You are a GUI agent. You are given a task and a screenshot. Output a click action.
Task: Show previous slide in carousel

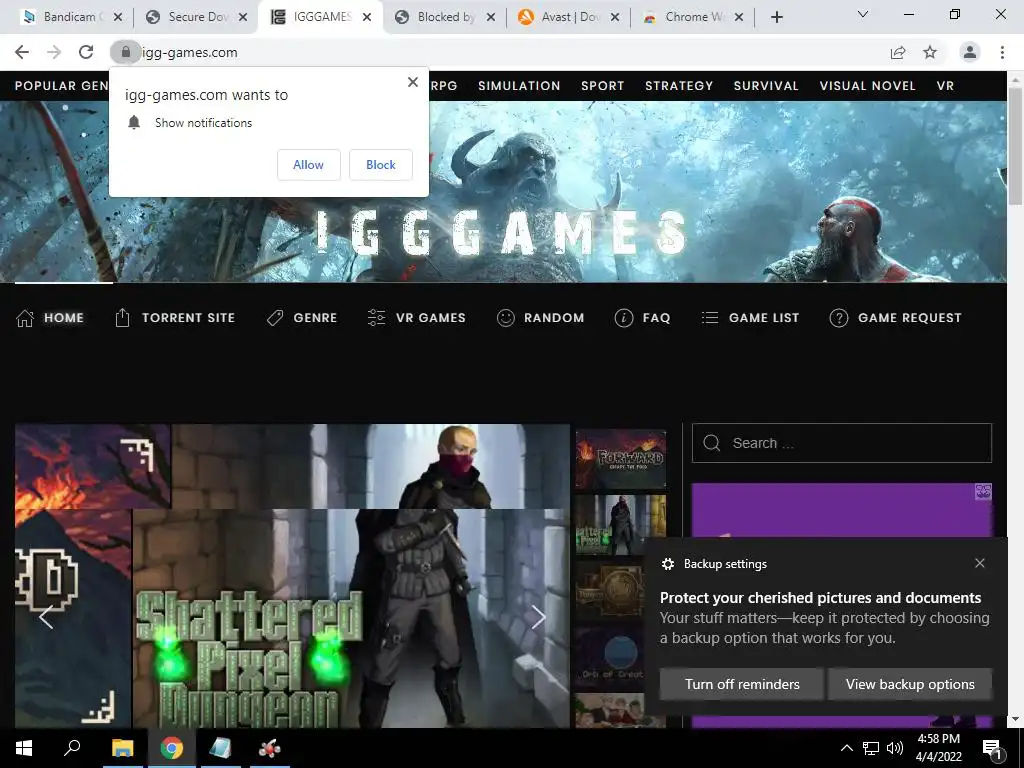tap(46, 616)
